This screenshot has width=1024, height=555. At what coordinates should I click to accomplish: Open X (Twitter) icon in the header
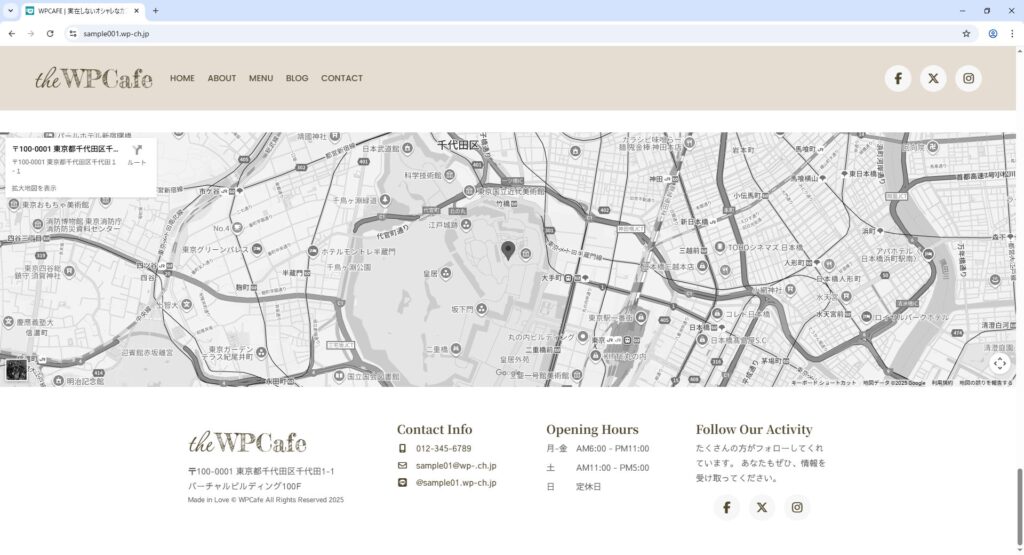933,78
